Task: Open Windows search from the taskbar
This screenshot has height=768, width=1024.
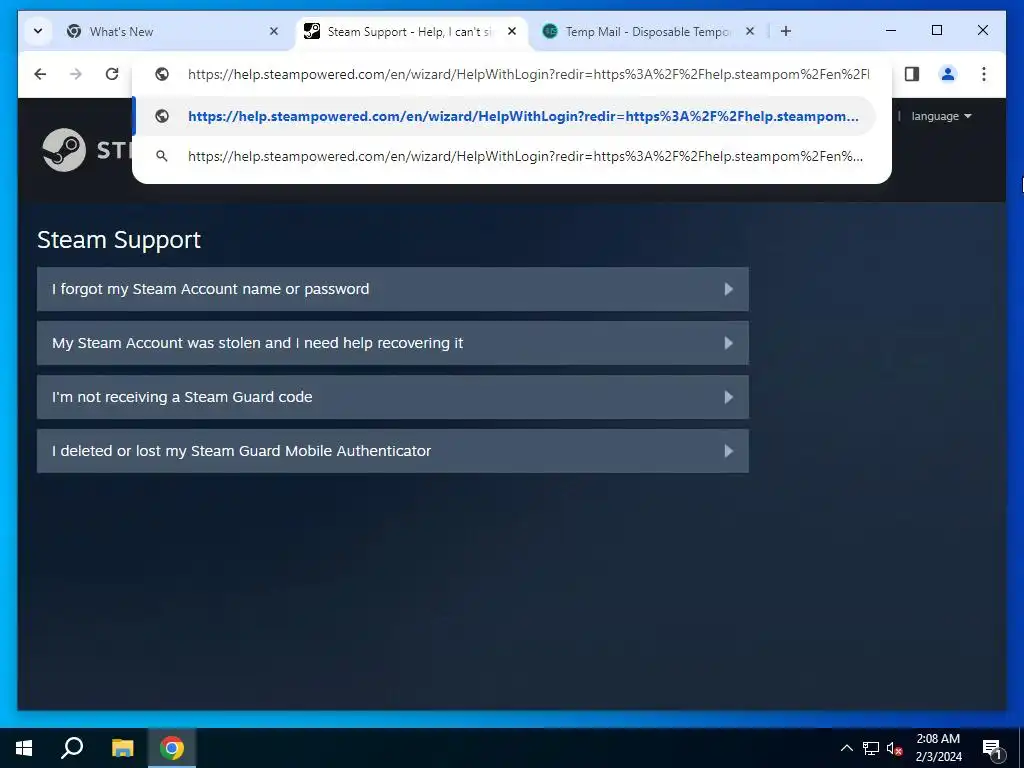Action: 72,748
